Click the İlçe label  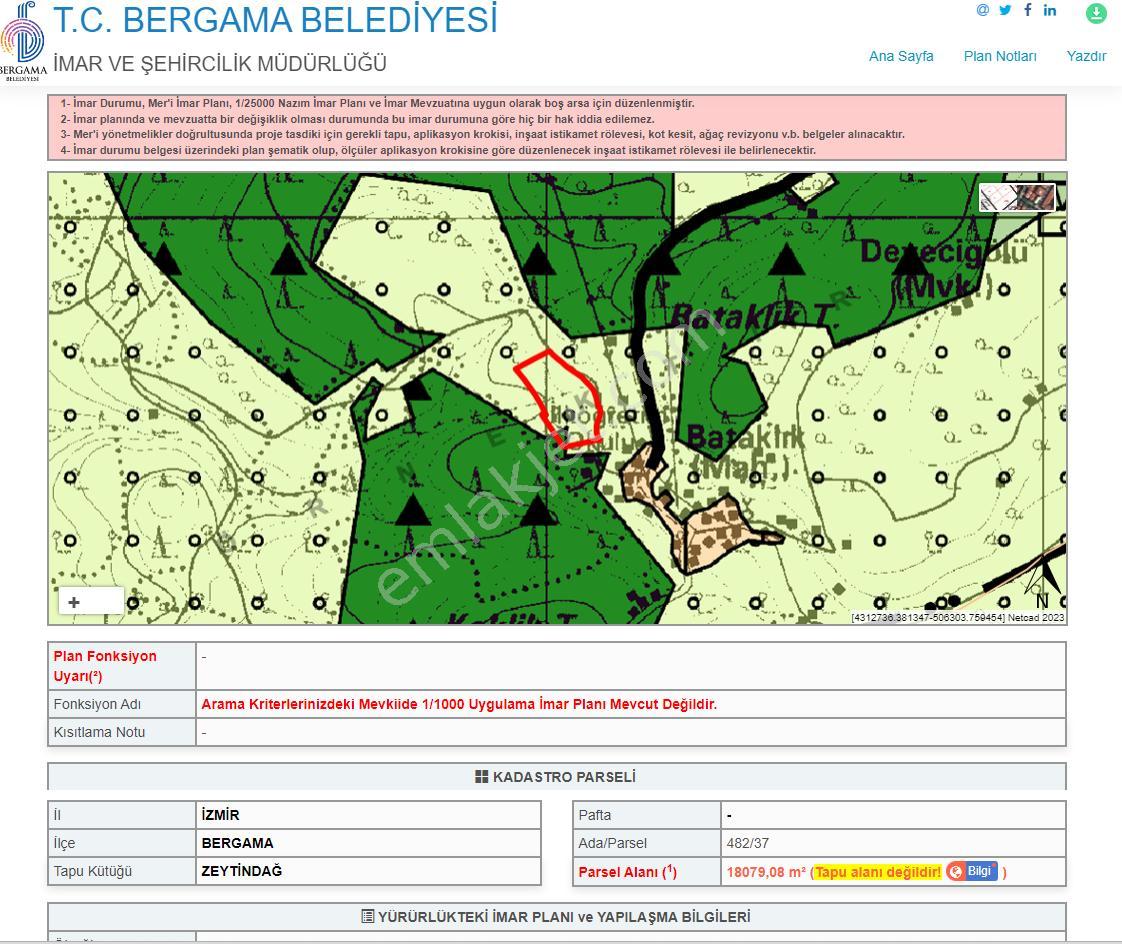(x=64, y=843)
